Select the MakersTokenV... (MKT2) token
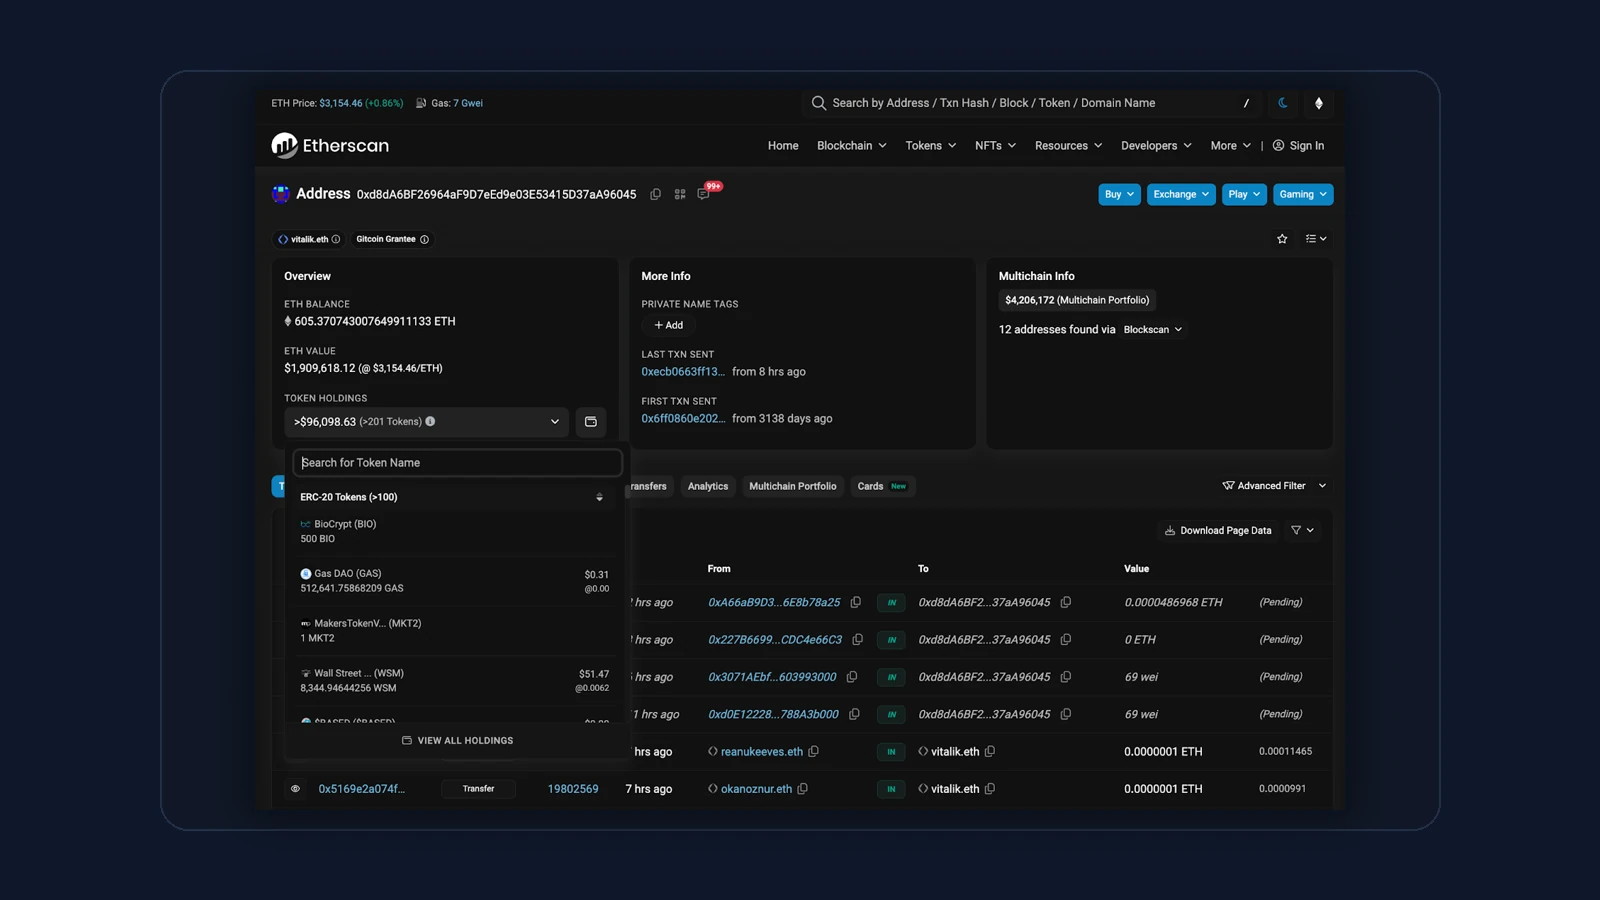Screen dimensions: 1600x900 pyautogui.click(x=454, y=630)
